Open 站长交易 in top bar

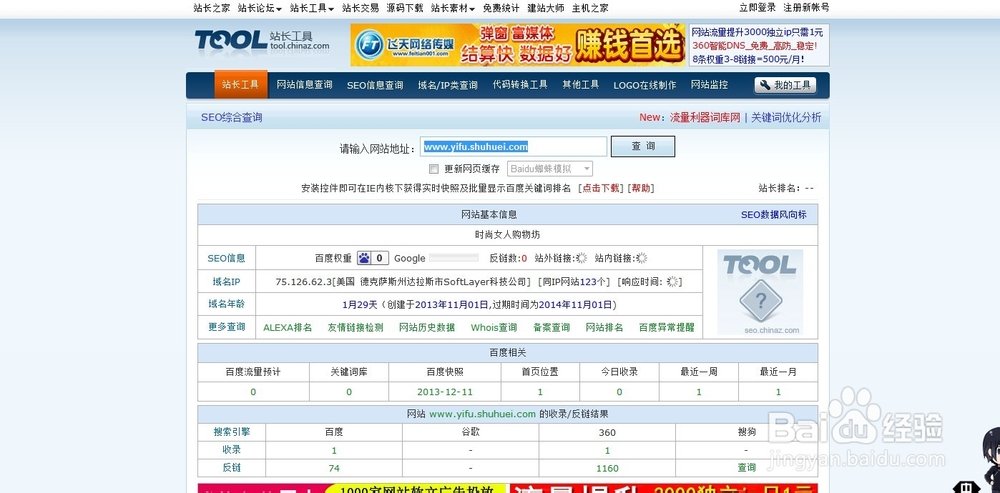point(360,8)
